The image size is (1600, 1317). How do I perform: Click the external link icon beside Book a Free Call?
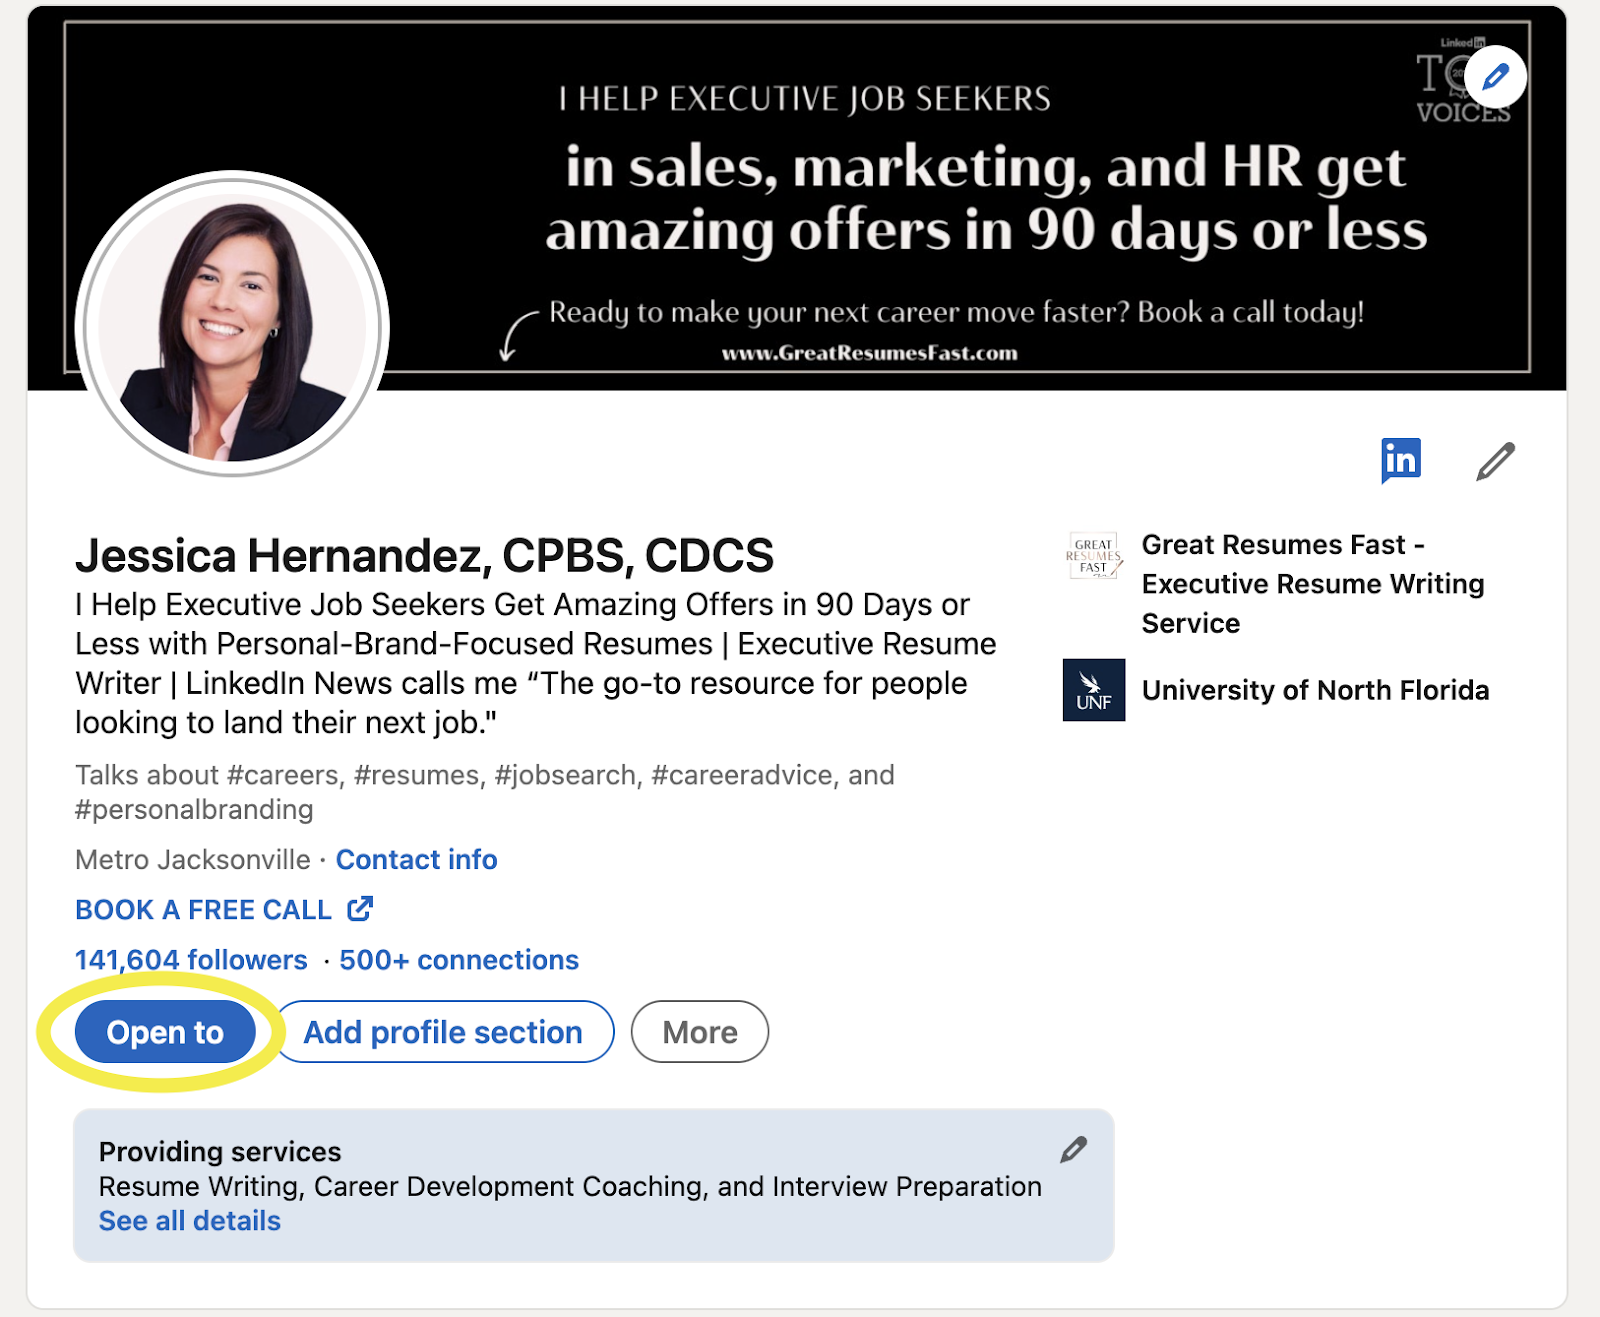(x=360, y=909)
